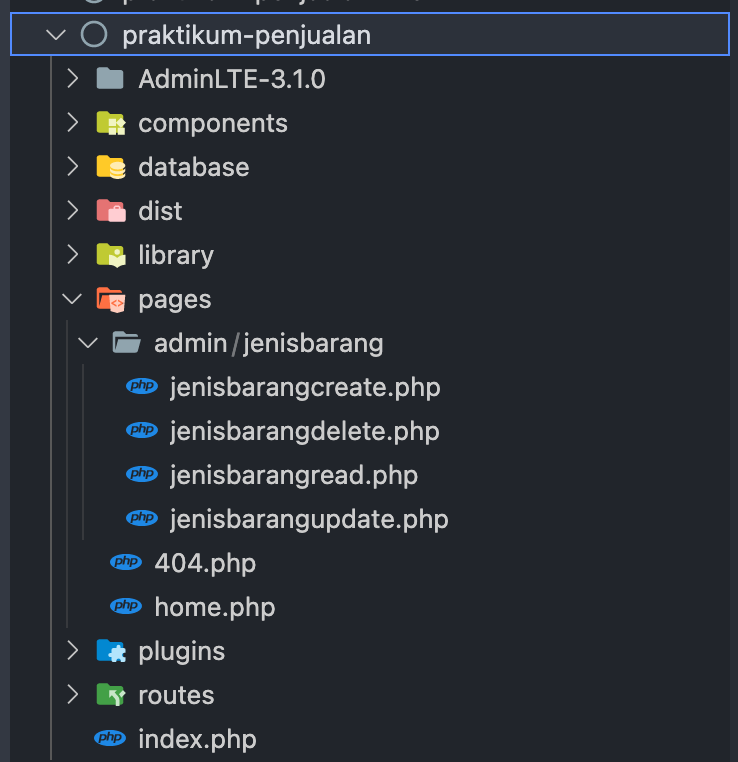738x762 pixels.
Task: Click the circle icon beside praktikum-penjualan
Action: click(94, 35)
